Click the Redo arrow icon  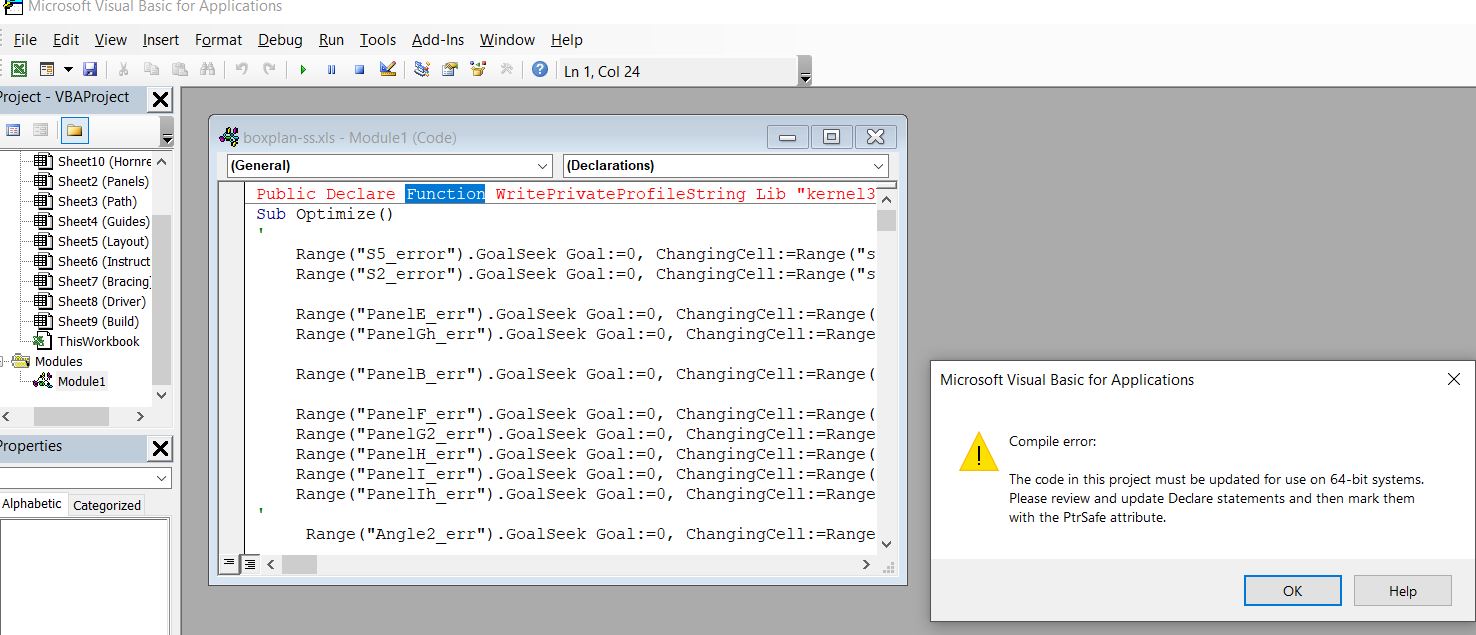pos(269,69)
